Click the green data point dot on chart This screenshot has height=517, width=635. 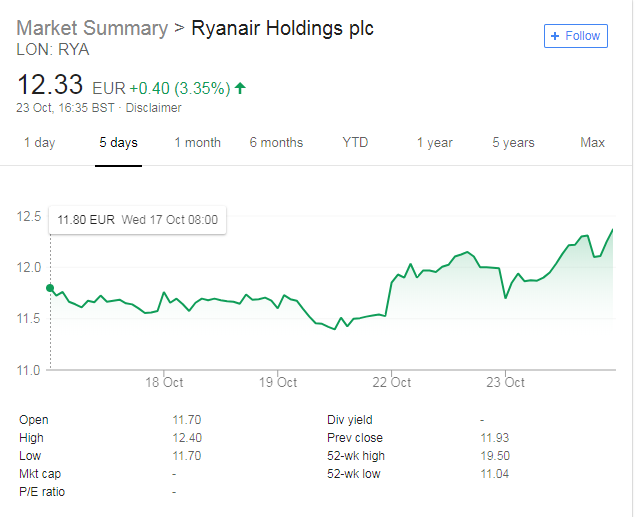pos(51,288)
